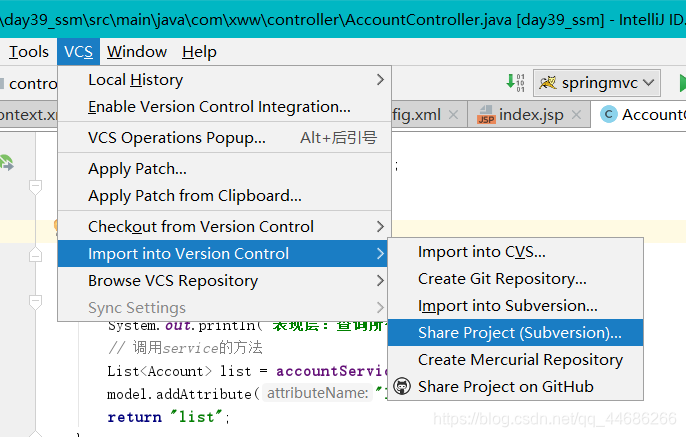The height and width of the screenshot is (437, 686).
Task: Choose Create Mercurial Repository
Action: point(515,360)
